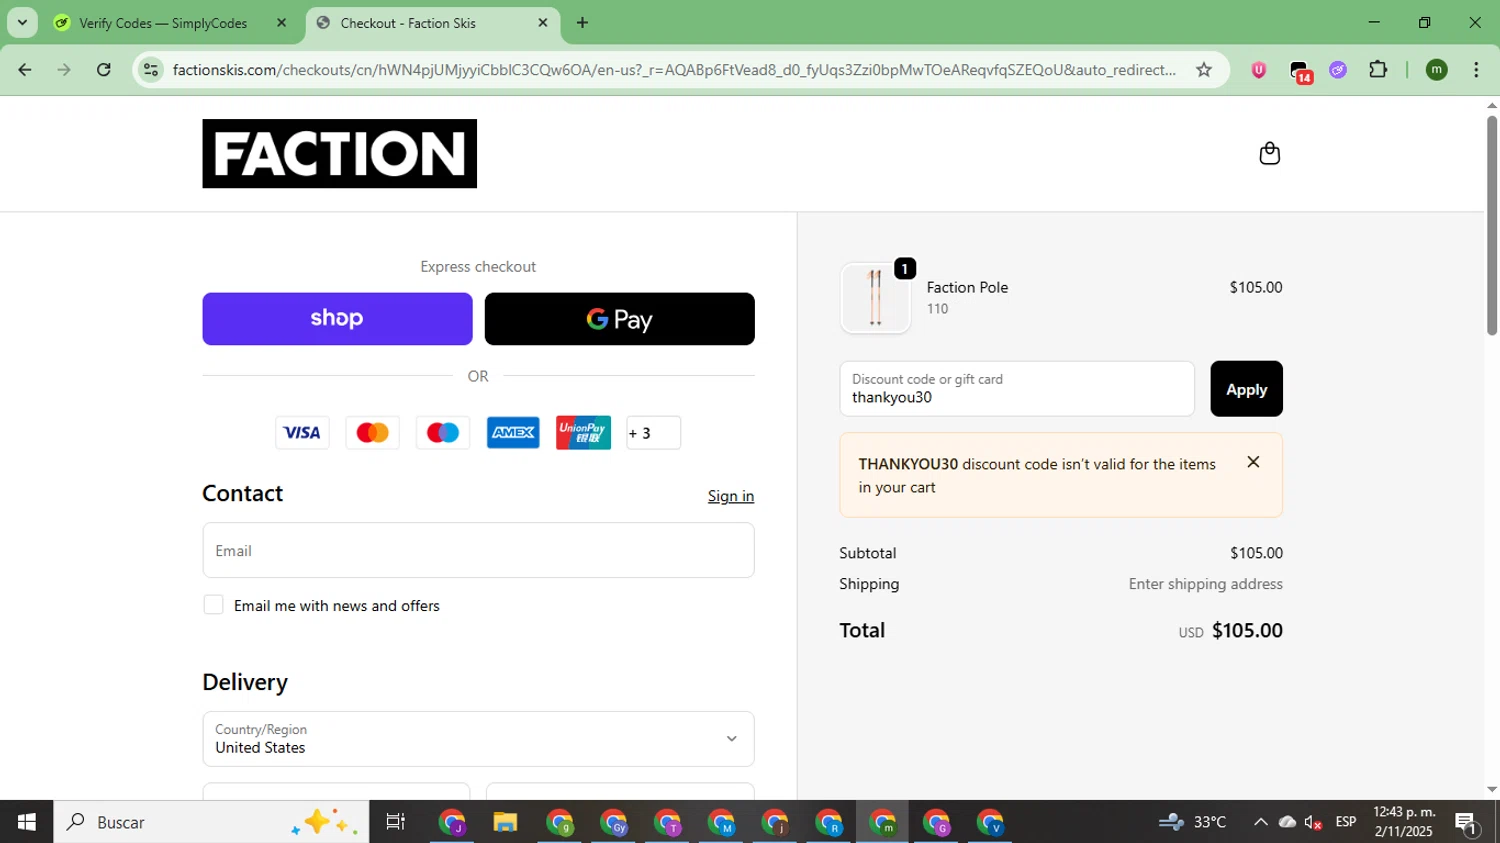This screenshot has width=1500, height=843.
Task: Close the Verify Codes — SimplyCodes tab
Action: (x=281, y=23)
